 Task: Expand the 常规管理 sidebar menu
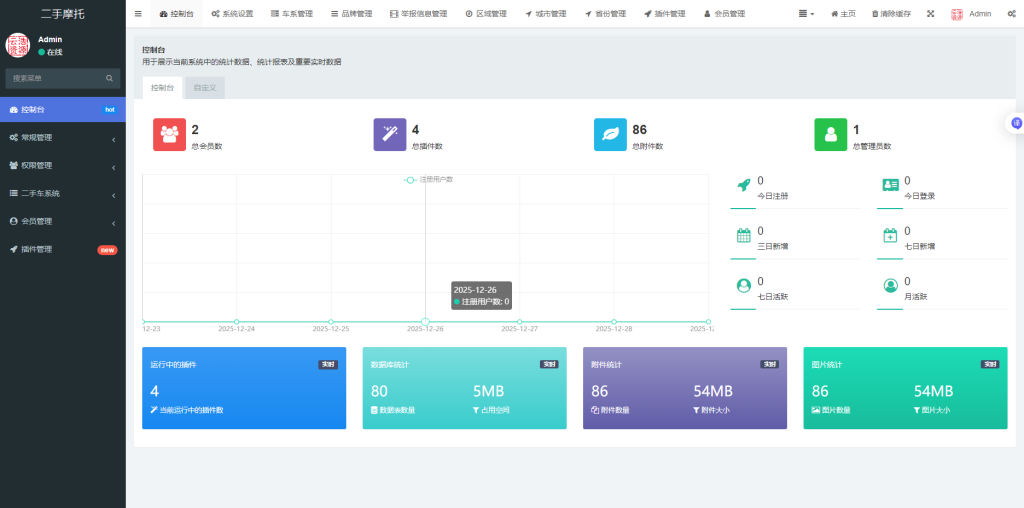[x=62, y=138]
